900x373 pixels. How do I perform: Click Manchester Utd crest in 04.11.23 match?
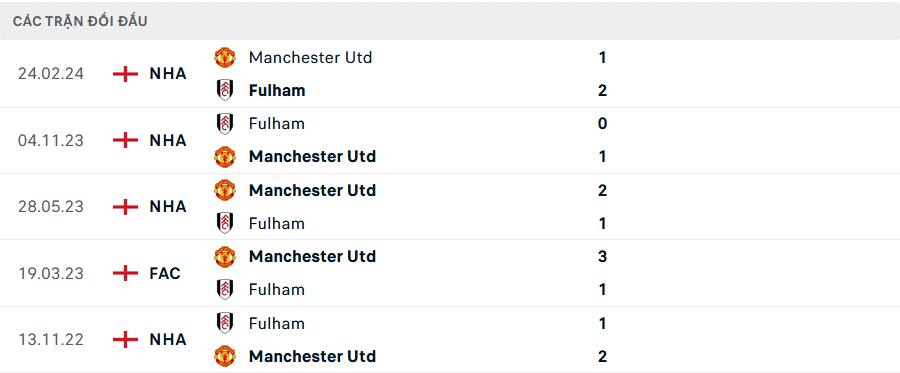(x=225, y=157)
